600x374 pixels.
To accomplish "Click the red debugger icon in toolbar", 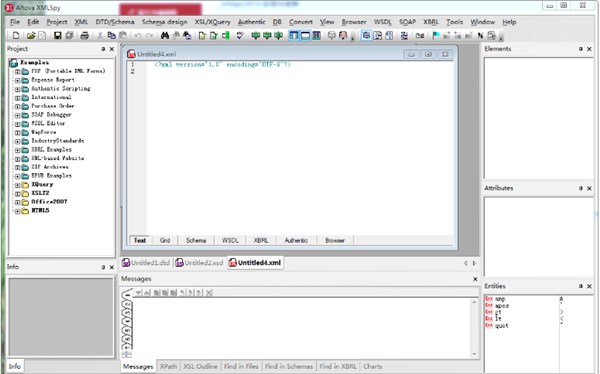I will click(343, 36).
